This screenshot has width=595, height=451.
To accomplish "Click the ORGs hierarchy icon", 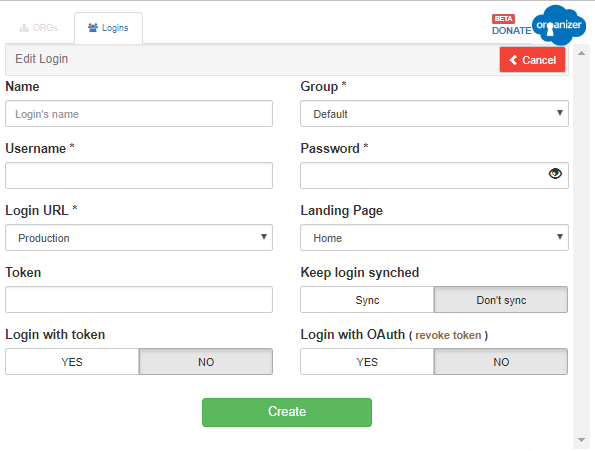I will (x=24, y=28).
